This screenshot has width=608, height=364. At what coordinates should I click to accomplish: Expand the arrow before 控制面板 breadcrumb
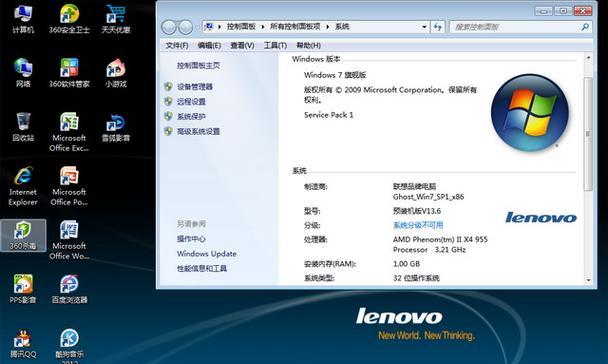[219, 26]
